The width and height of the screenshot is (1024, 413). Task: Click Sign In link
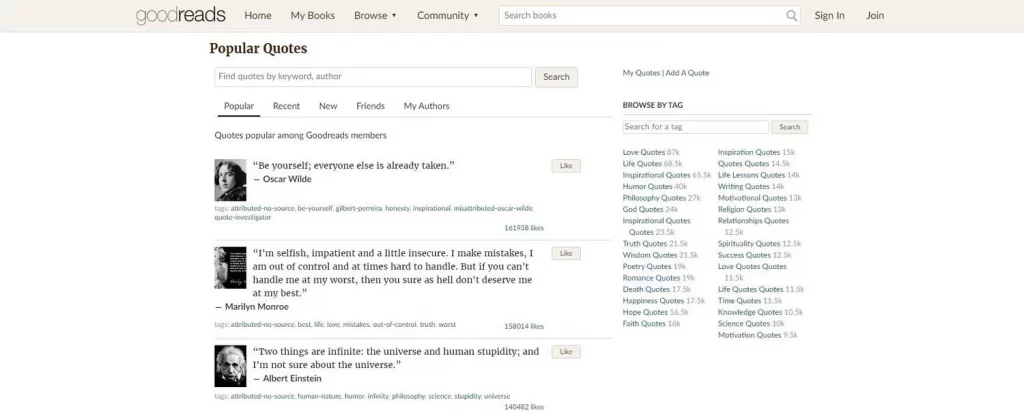pos(829,16)
